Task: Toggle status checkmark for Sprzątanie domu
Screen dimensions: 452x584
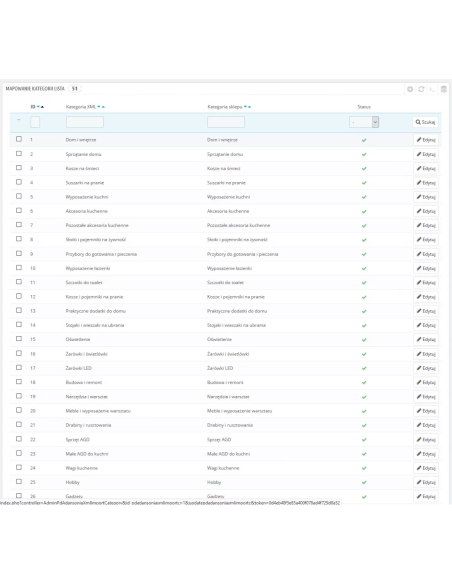Action: click(364, 154)
